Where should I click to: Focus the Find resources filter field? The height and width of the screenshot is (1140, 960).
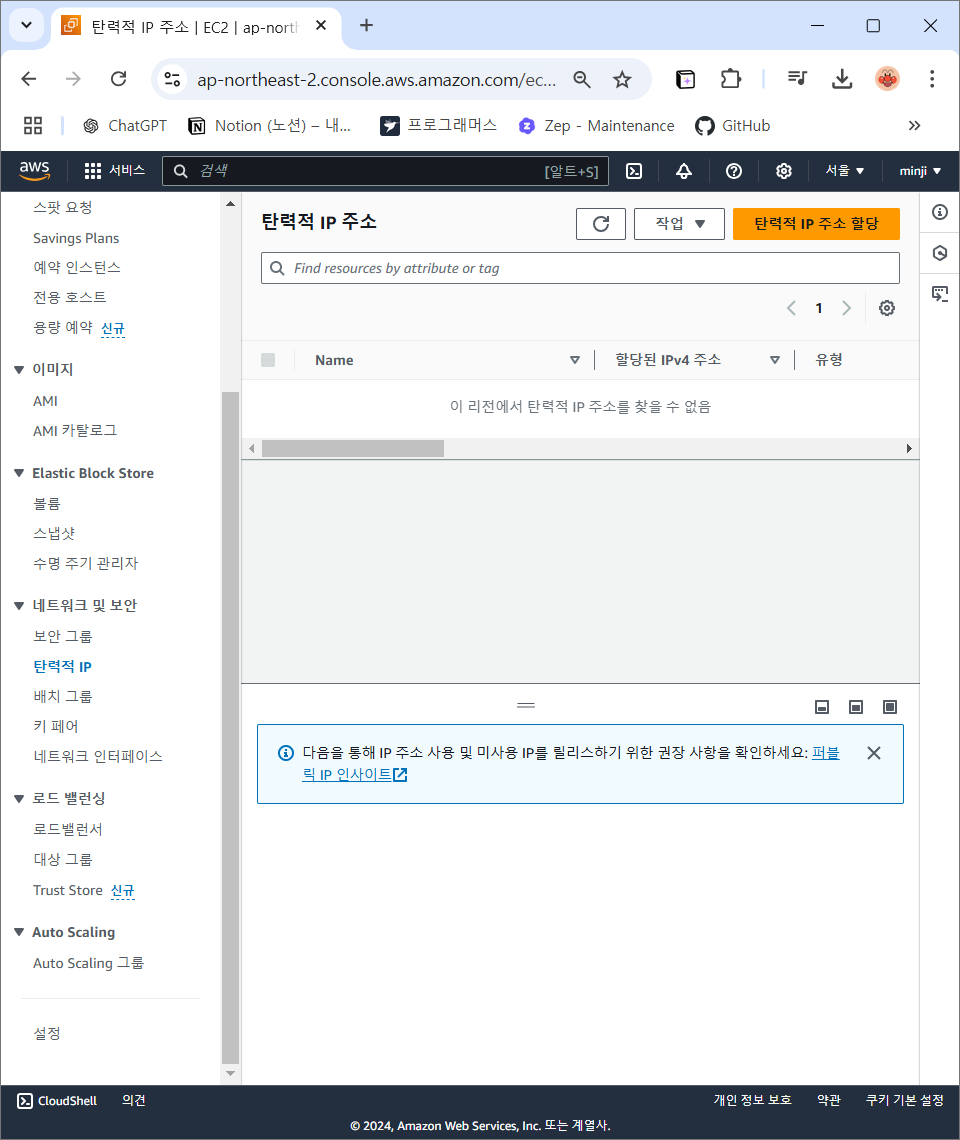(x=580, y=268)
